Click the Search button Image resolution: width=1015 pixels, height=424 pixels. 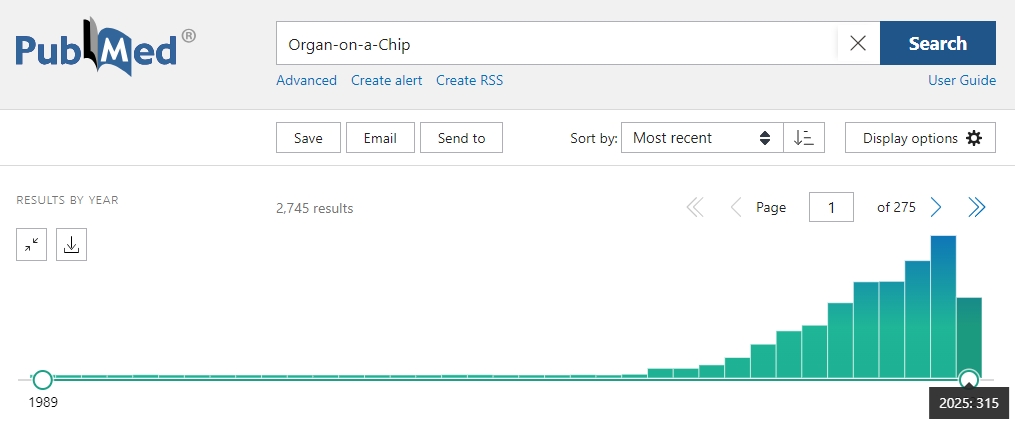(x=937, y=43)
